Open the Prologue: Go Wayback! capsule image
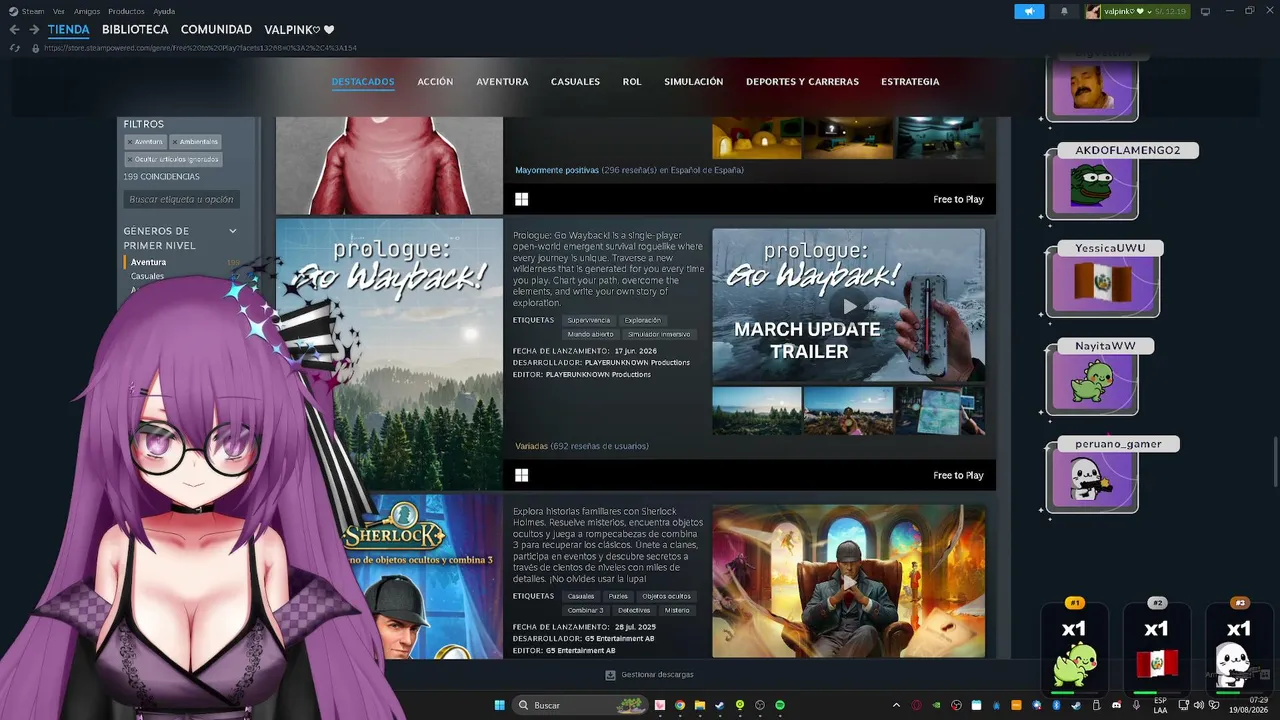Viewport: 1280px width, 720px height. click(x=389, y=353)
